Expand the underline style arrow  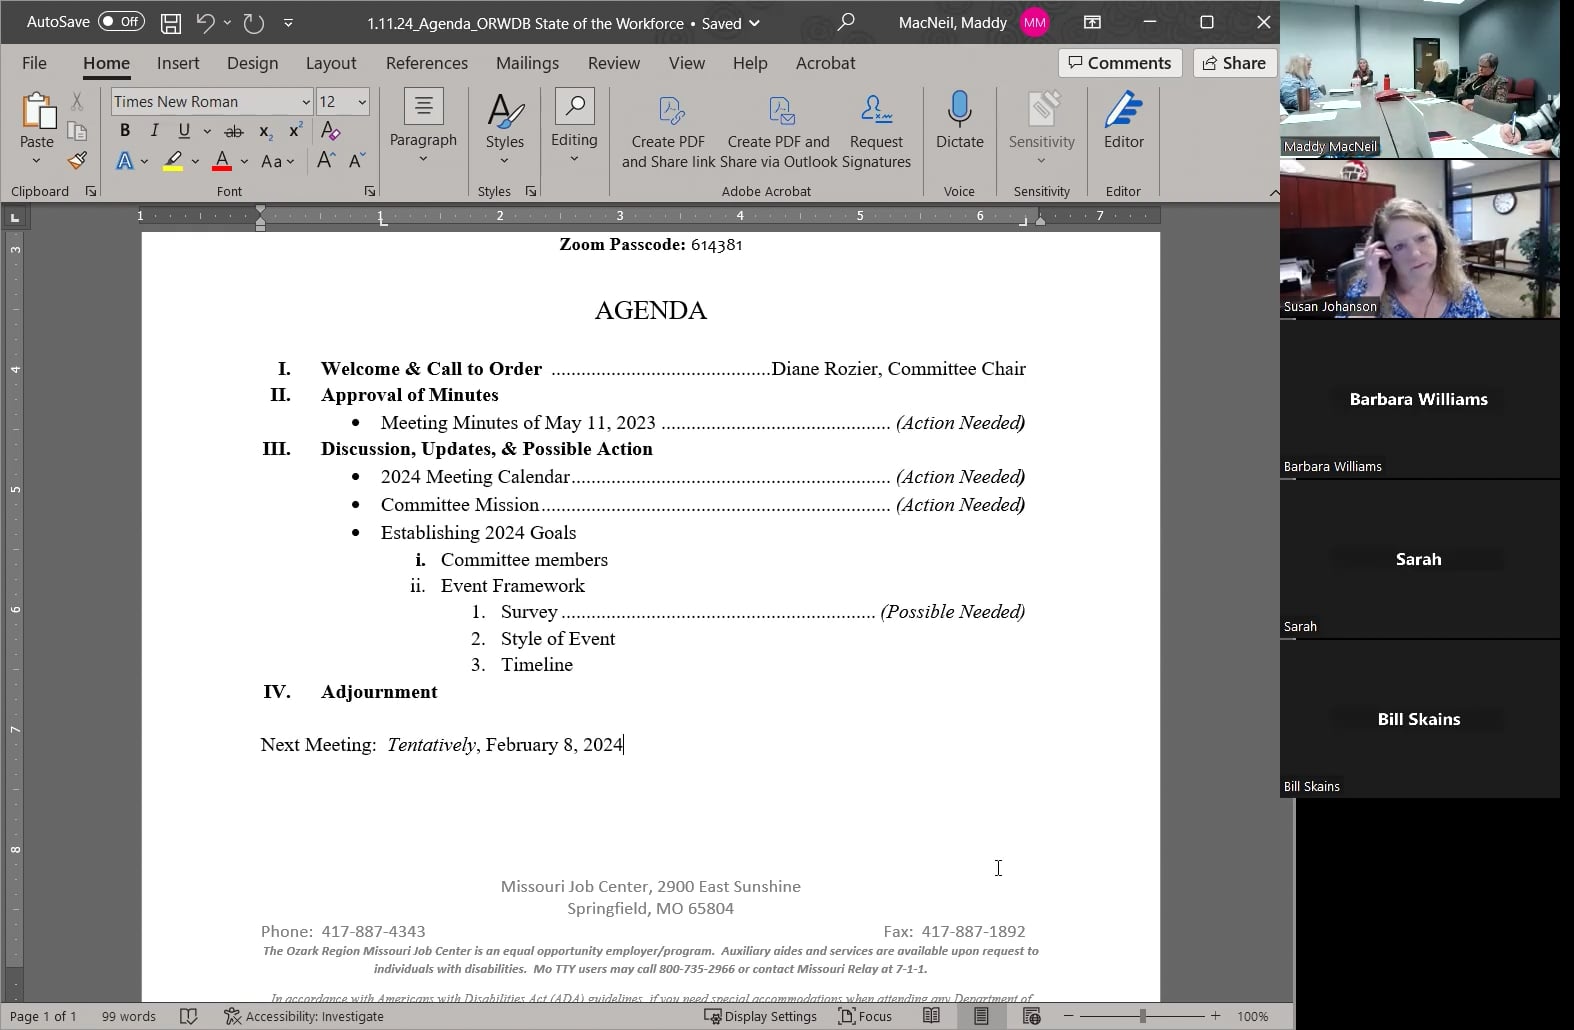(x=207, y=131)
